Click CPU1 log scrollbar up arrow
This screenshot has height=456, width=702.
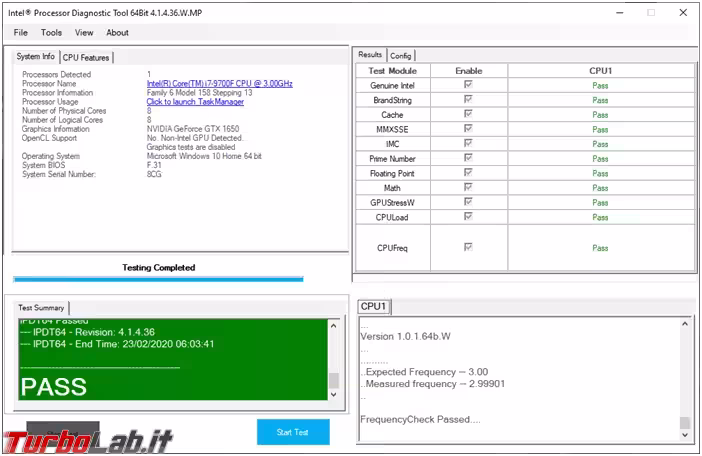685,324
